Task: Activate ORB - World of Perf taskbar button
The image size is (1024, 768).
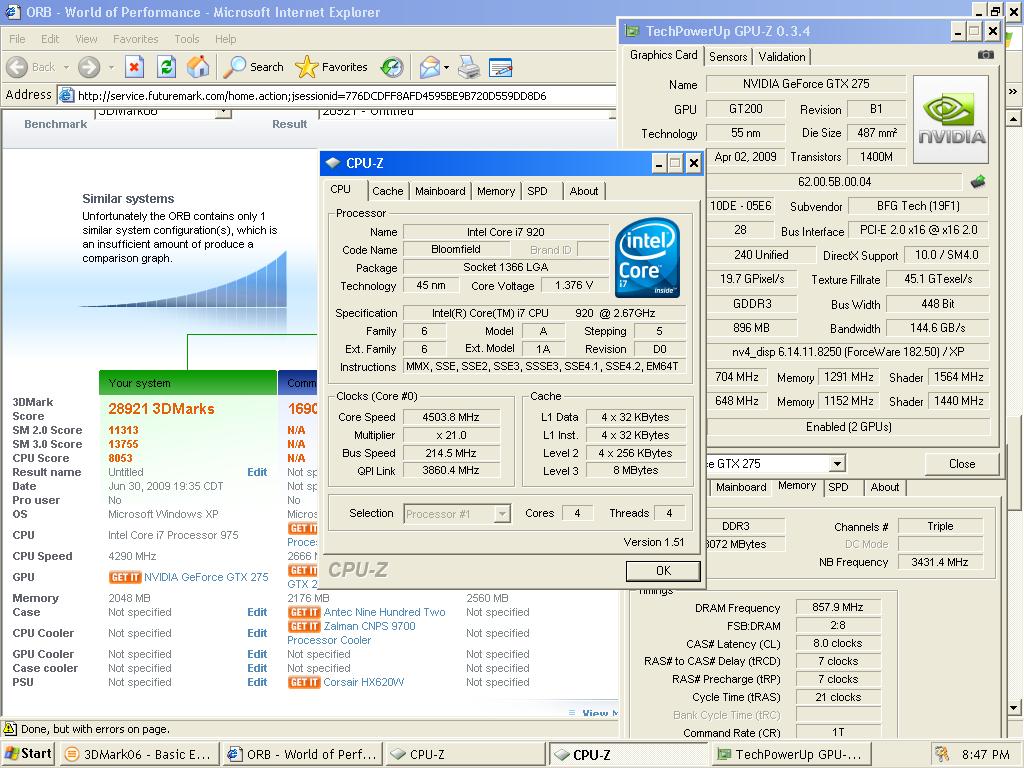Action: [302, 754]
